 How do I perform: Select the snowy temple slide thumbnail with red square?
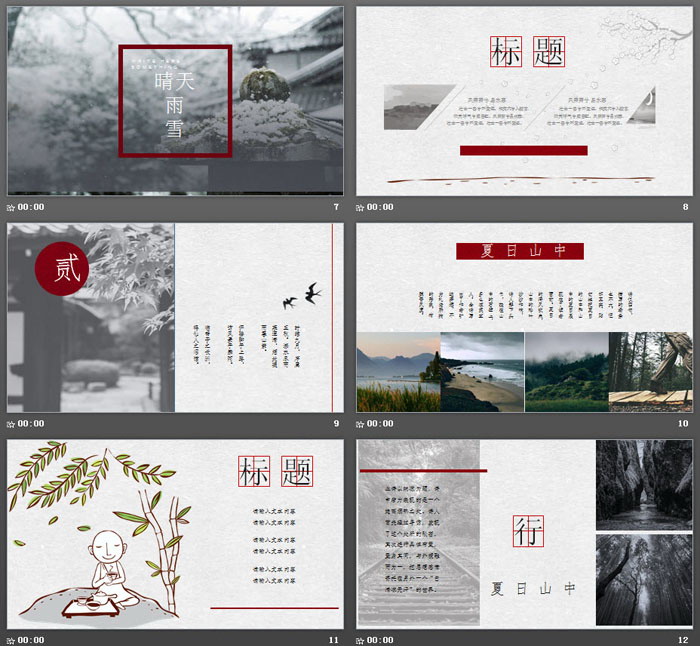point(175,101)
